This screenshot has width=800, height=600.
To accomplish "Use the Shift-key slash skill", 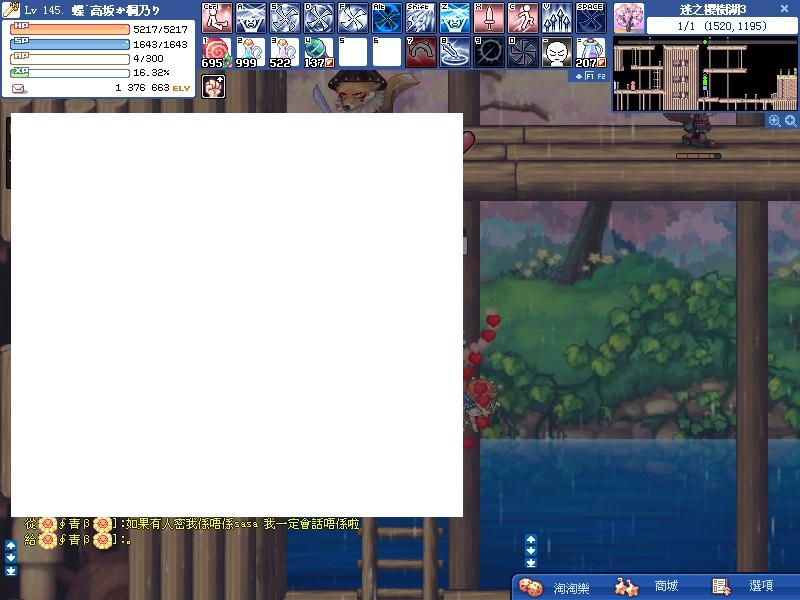I will (421, 18).
